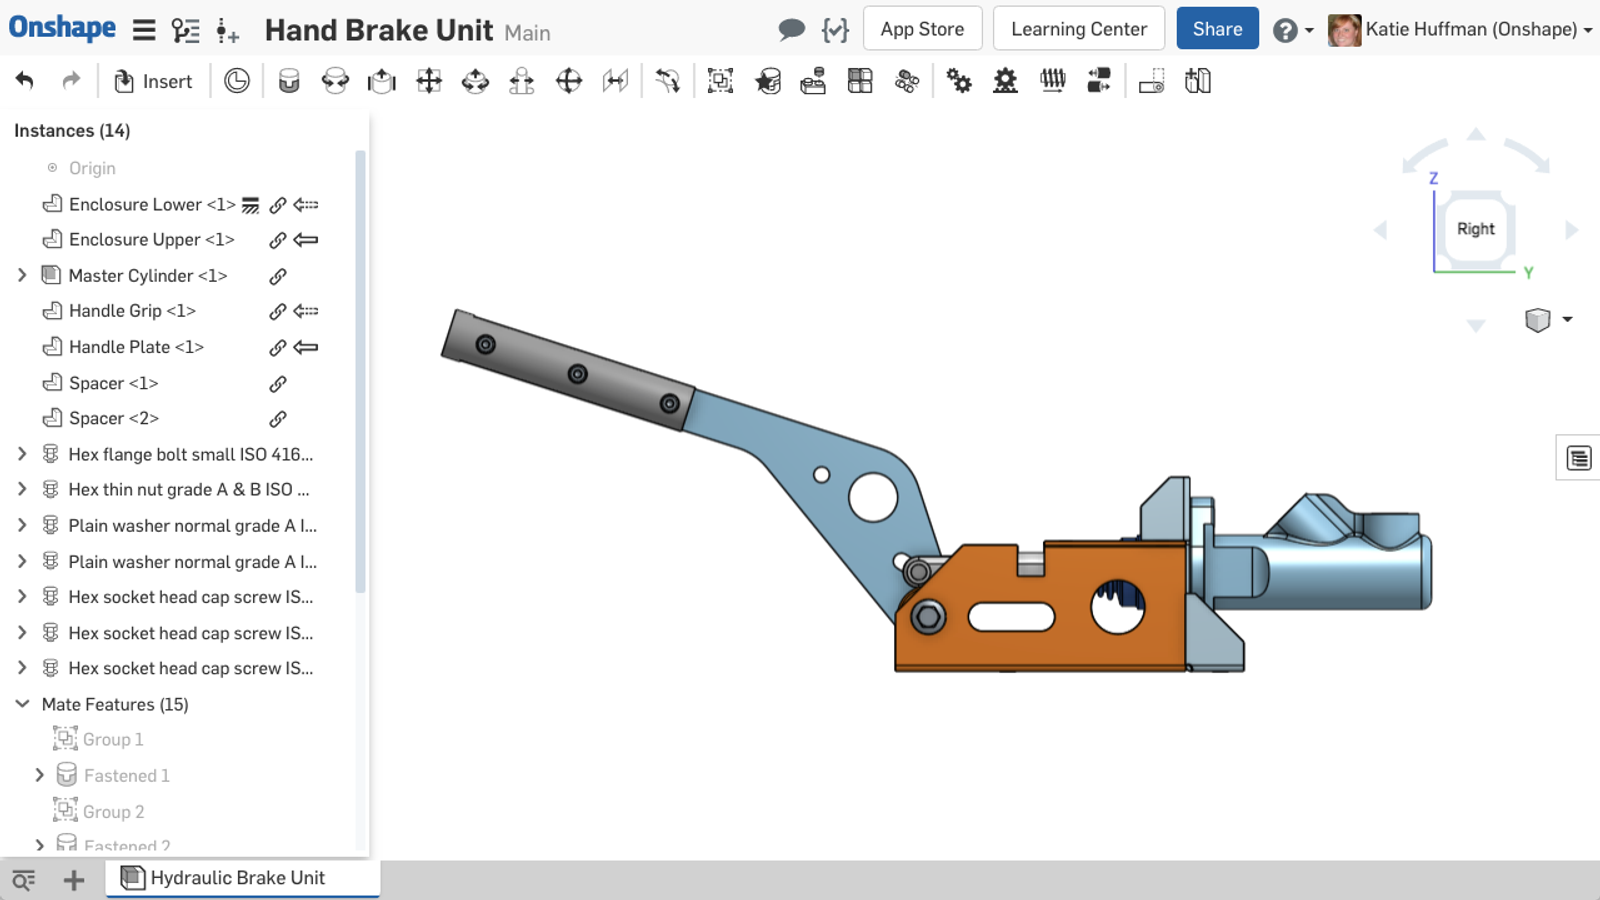Screen dimensions: 1600x900
Task: Open the versions and history graph
Action: 185,30
